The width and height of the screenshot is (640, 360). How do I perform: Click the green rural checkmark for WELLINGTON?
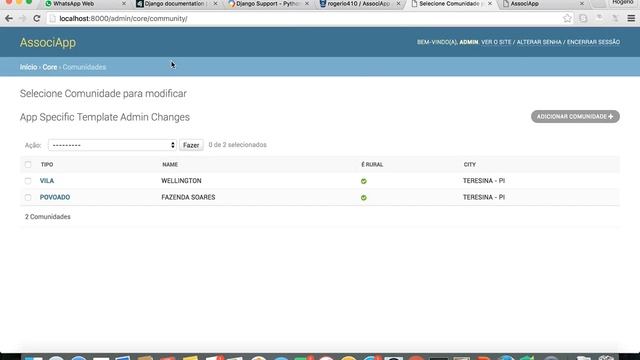(364, 181)
